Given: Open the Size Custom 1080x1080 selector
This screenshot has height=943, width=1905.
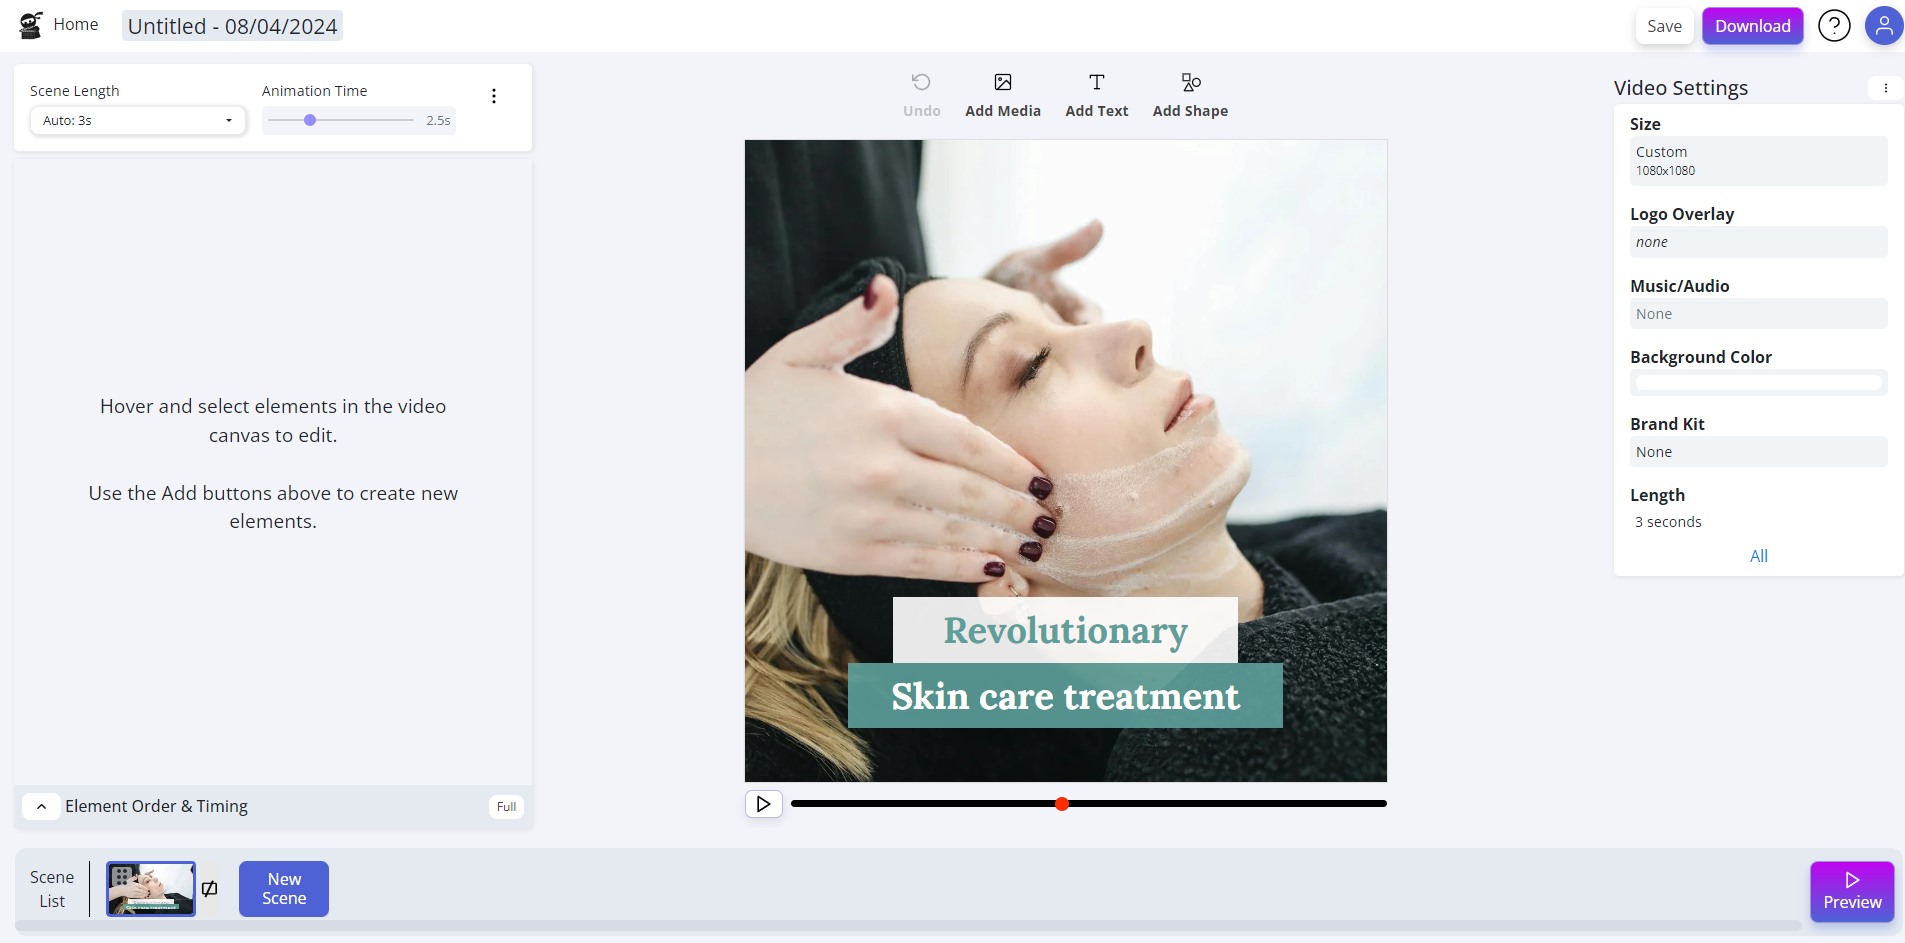Looking at the screenshot, I should (1758, 161).
